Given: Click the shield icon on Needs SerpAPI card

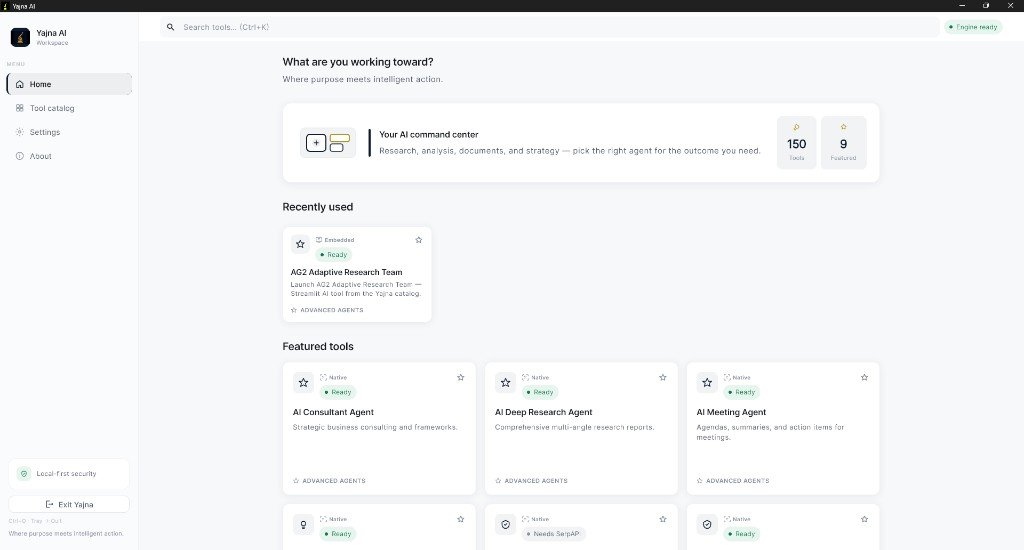Looking at the screenshot, I should click(x=505, y=525).
